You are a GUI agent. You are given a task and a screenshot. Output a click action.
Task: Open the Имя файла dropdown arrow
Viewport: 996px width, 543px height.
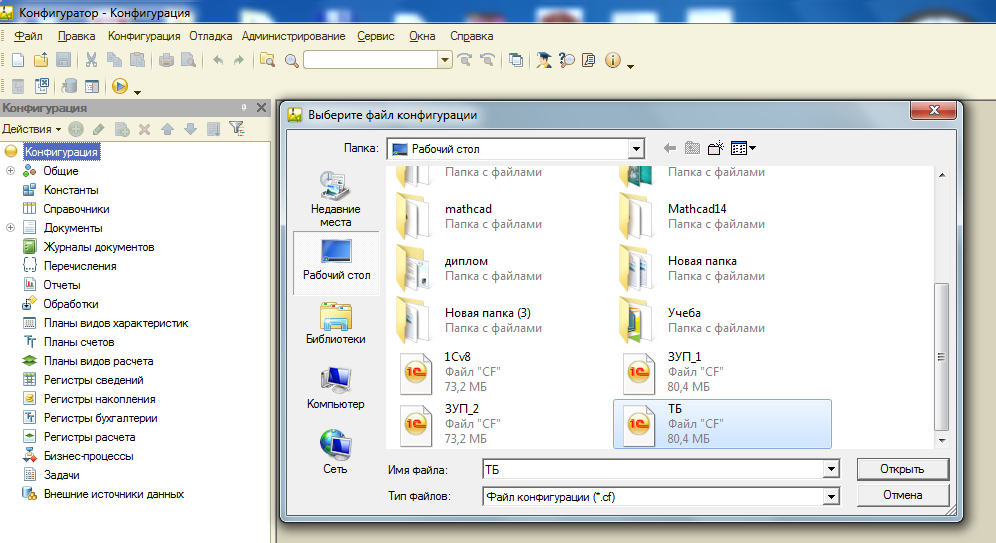coord(831,469)
